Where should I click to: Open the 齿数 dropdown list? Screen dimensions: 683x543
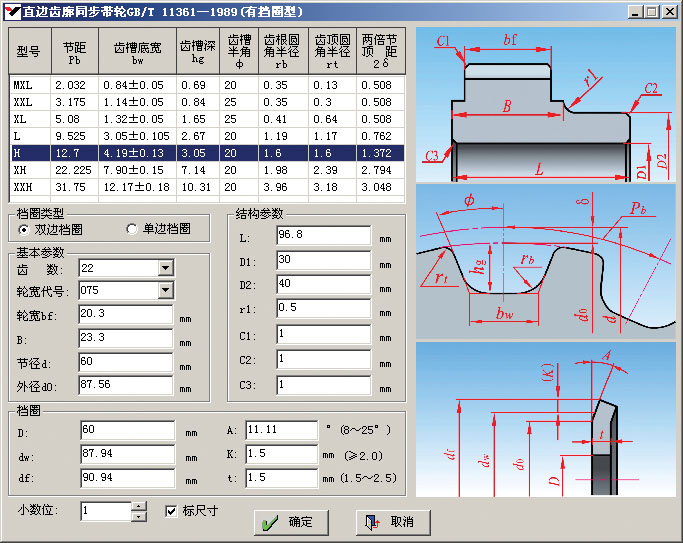(165, 268)
